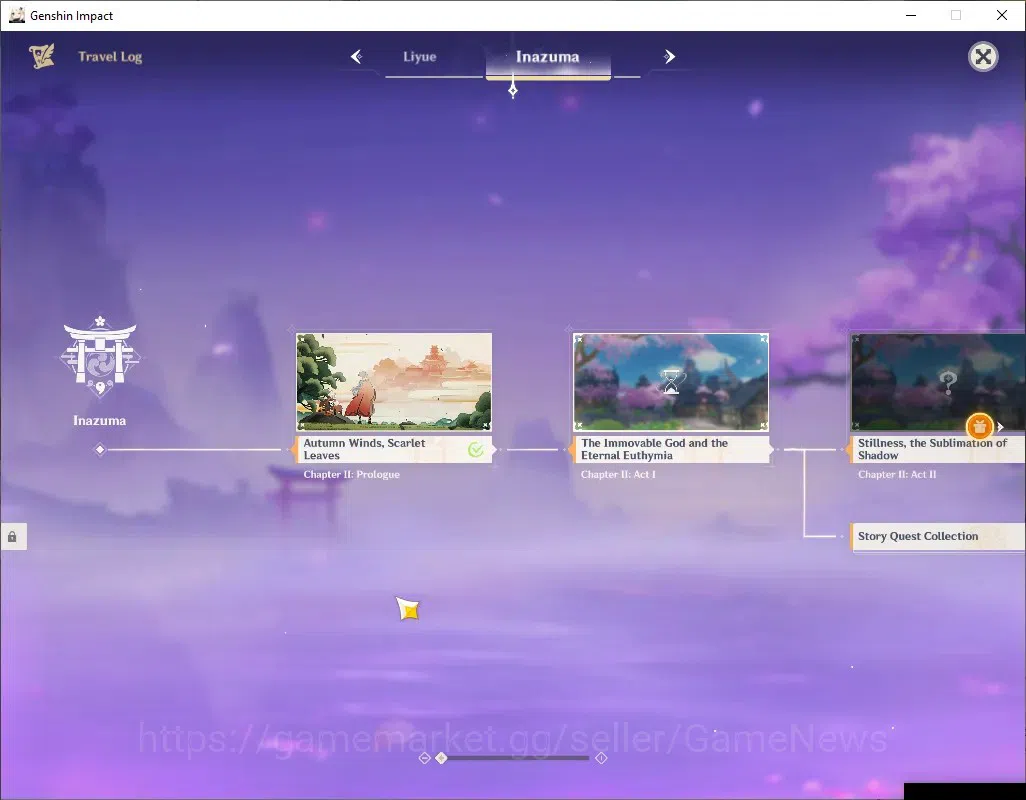Open The Immovable God and Eternal Euthymia thumbnail
Viewport: 1026px width, 800px height.
tap(671, 382)
